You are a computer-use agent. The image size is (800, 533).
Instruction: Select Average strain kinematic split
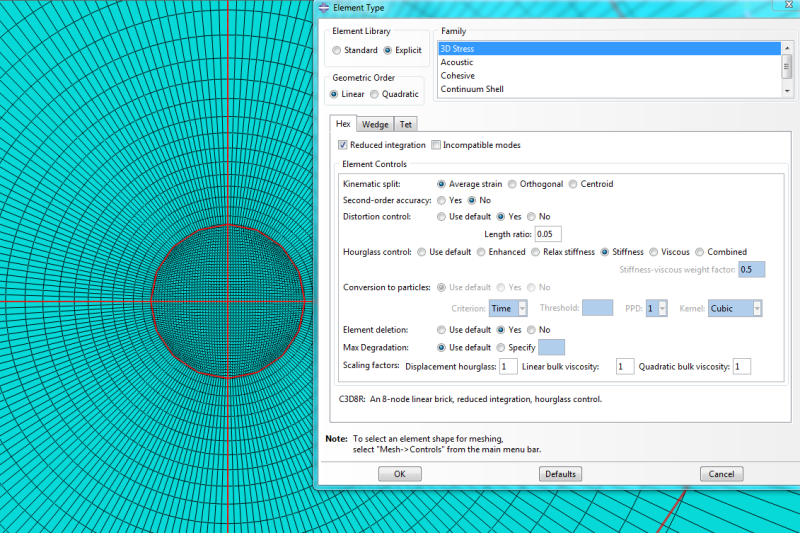(x=441, y=184)
